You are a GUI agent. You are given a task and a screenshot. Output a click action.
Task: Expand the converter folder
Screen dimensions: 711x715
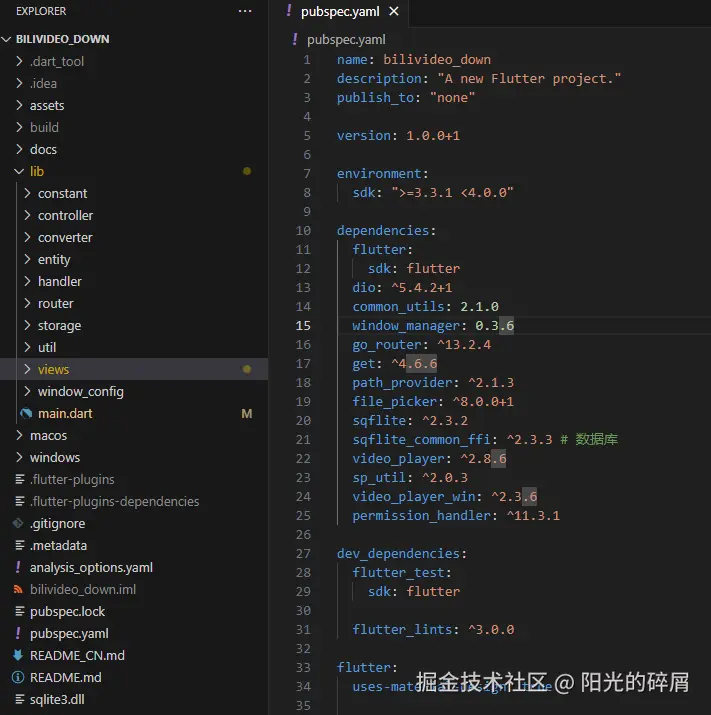[x=65, y=237]
